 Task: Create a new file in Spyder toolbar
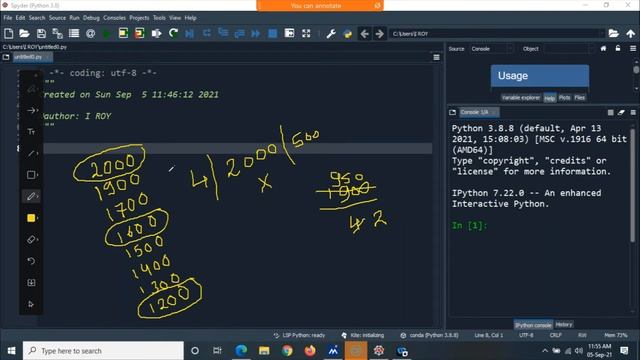click(9, 33)
